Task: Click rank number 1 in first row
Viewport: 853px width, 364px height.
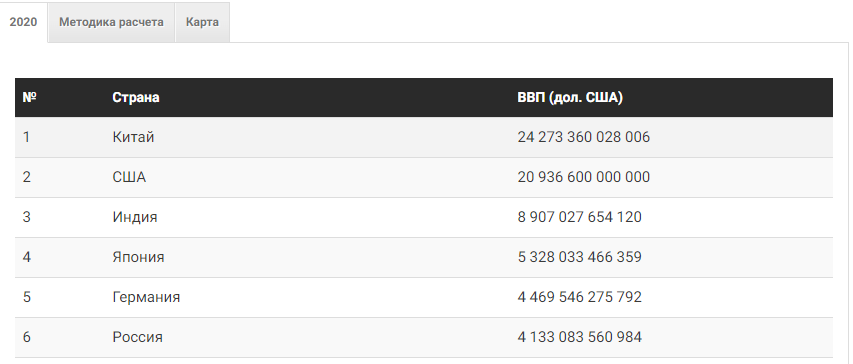Action: (x=26, y=137)
